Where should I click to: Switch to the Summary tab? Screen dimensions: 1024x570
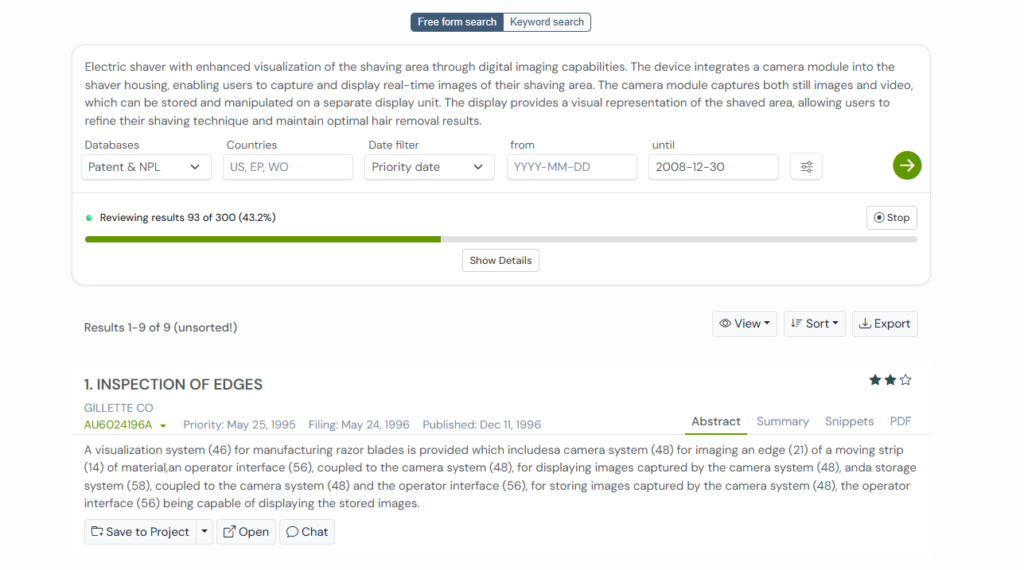(782, 422)
